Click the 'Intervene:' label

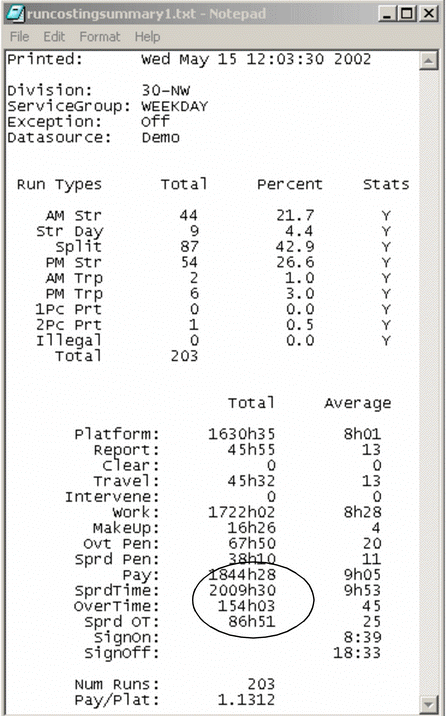(112, 497)
